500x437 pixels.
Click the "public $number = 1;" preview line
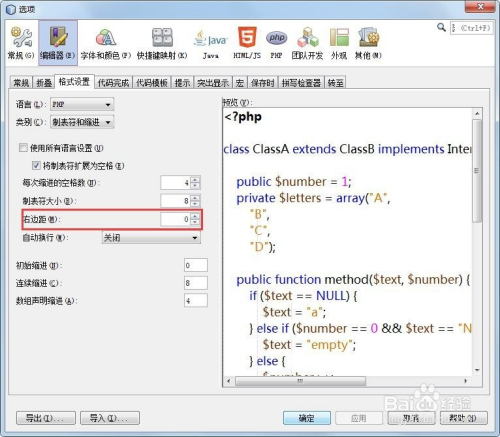pos(294,182)
